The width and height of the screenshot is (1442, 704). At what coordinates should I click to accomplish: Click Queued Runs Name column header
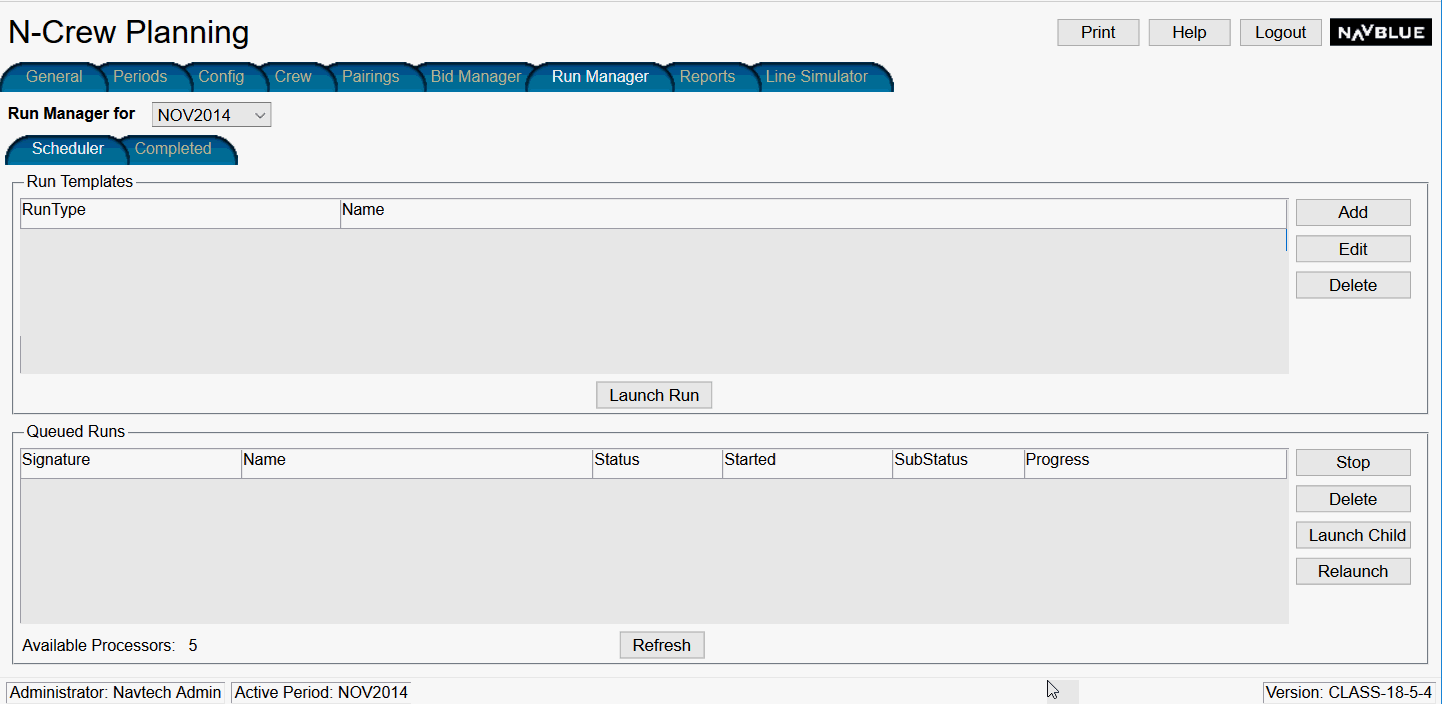[x=417, y=463]
